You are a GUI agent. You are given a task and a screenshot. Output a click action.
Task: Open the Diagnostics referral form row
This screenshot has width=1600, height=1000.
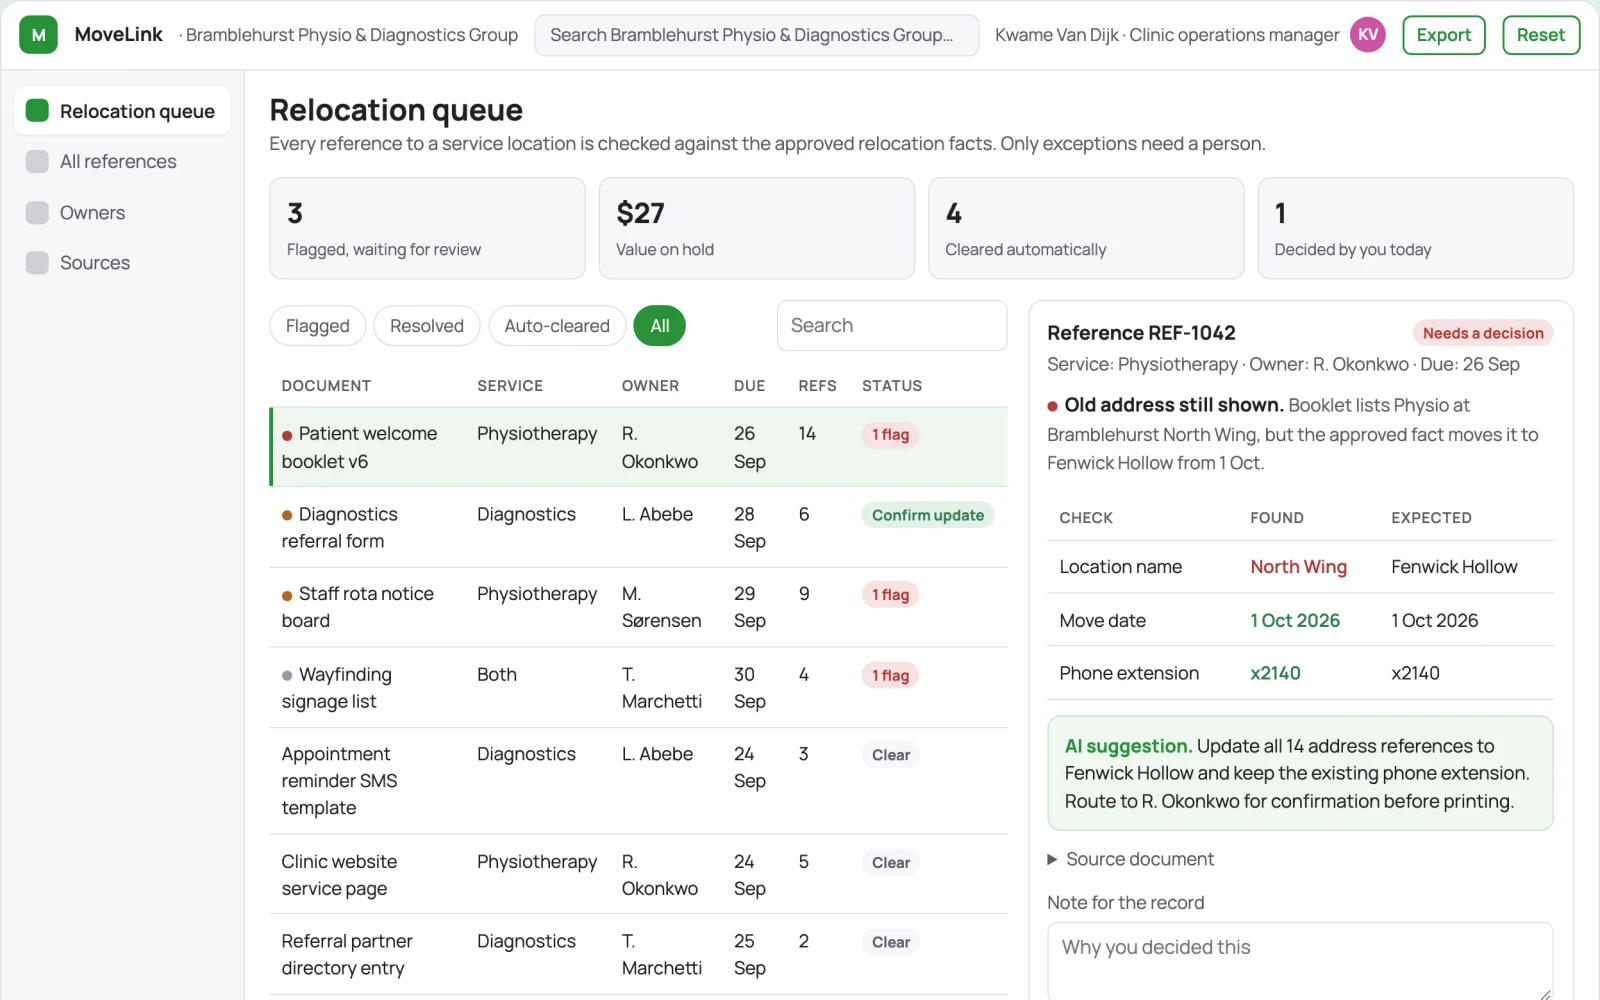(639, 527)
